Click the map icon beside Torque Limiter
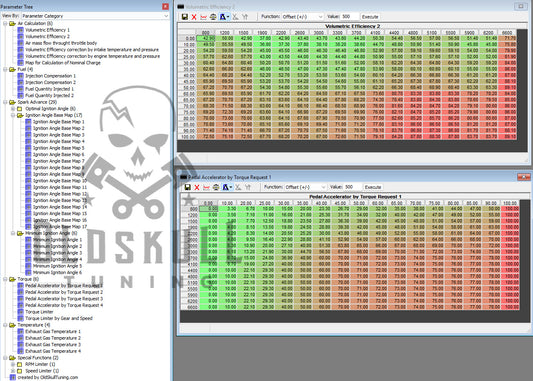Image resolution: width=533 pixels, height=381 pixels. pos(20,312)
